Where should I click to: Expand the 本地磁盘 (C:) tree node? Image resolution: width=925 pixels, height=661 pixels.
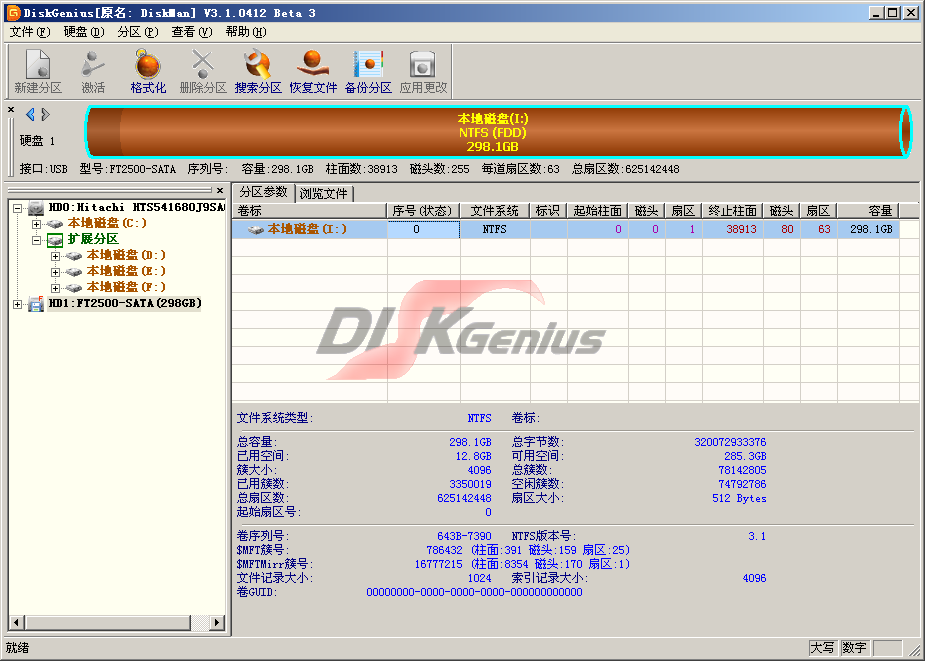click(37, 224)
